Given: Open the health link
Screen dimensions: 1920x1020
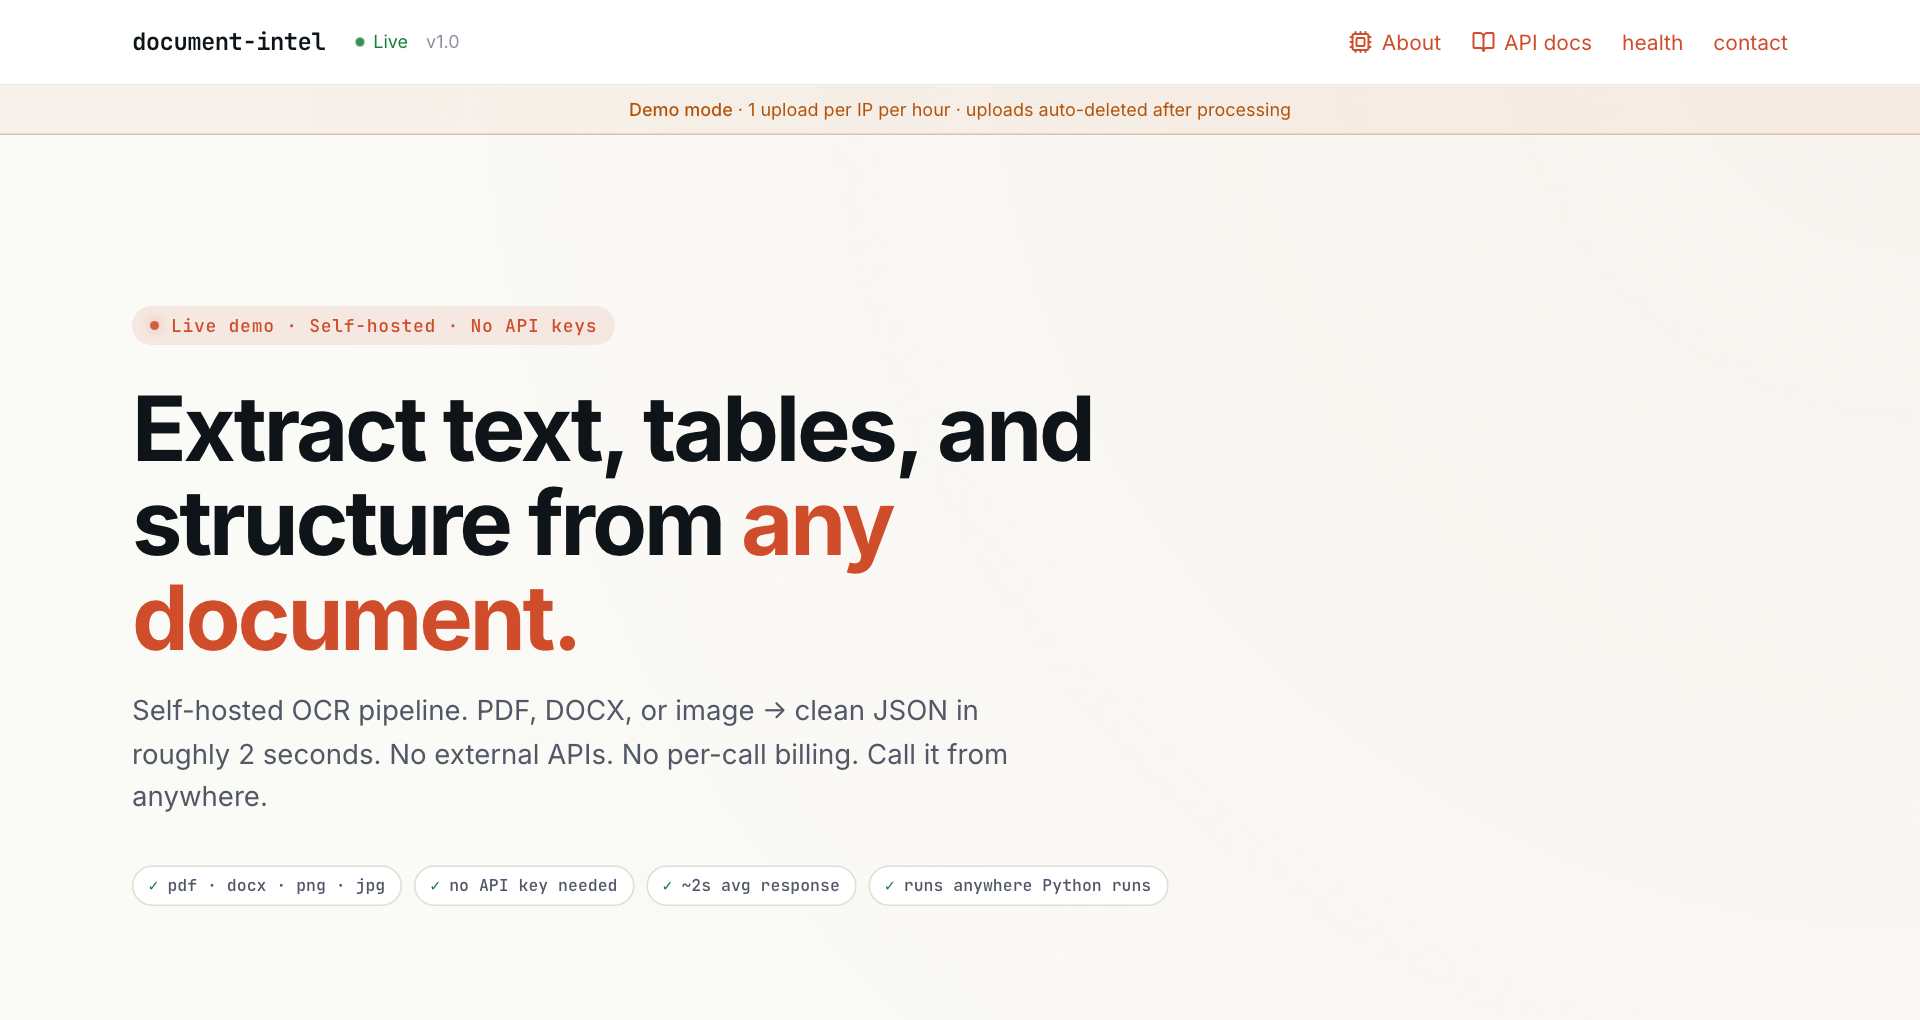Looking at the screenshot, I should pyautogui.click(x=1652, y=43).
